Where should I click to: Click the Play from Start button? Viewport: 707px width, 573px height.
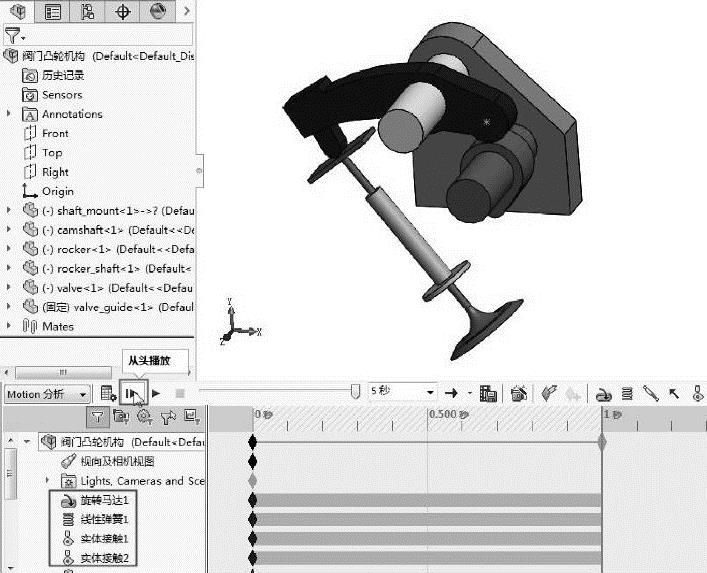click(133, 394)
